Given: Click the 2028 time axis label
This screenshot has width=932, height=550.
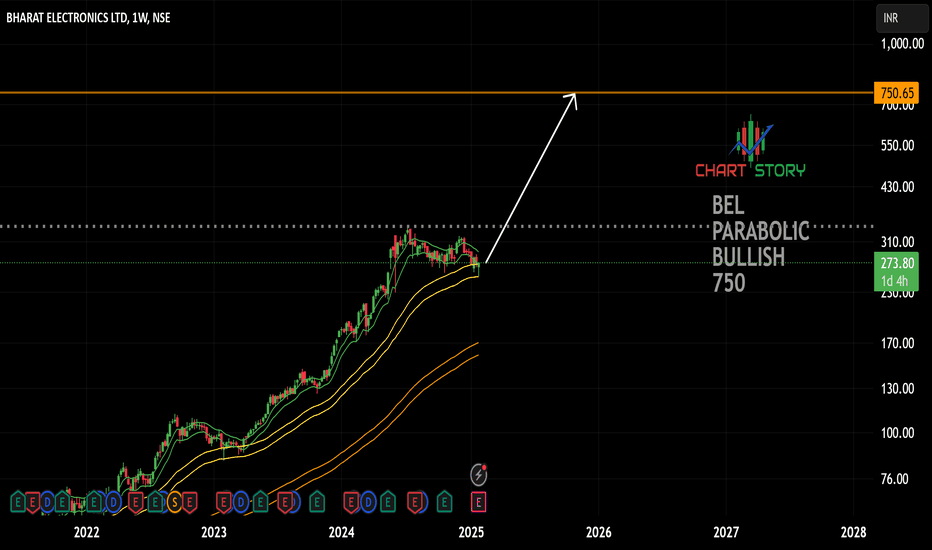Looking at the screenshot, I should pos(853,532).
